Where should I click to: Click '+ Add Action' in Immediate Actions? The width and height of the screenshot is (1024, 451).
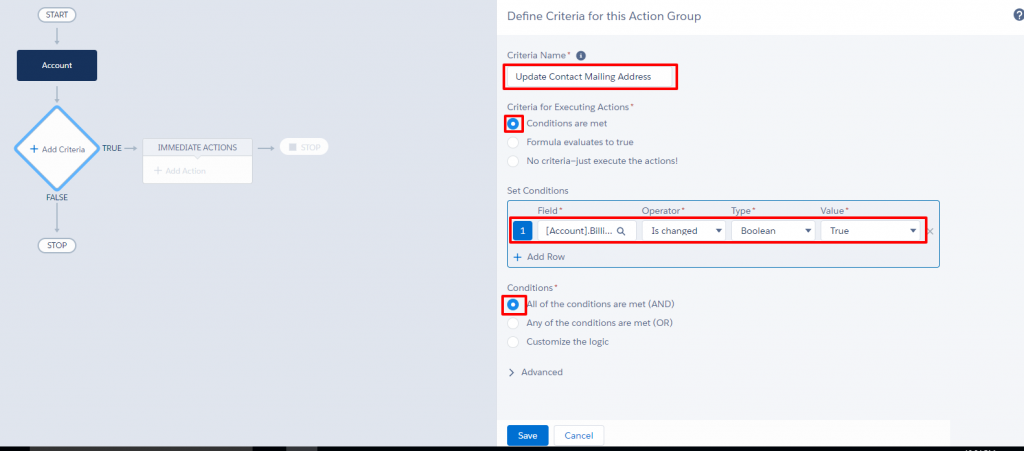point(180,171)
